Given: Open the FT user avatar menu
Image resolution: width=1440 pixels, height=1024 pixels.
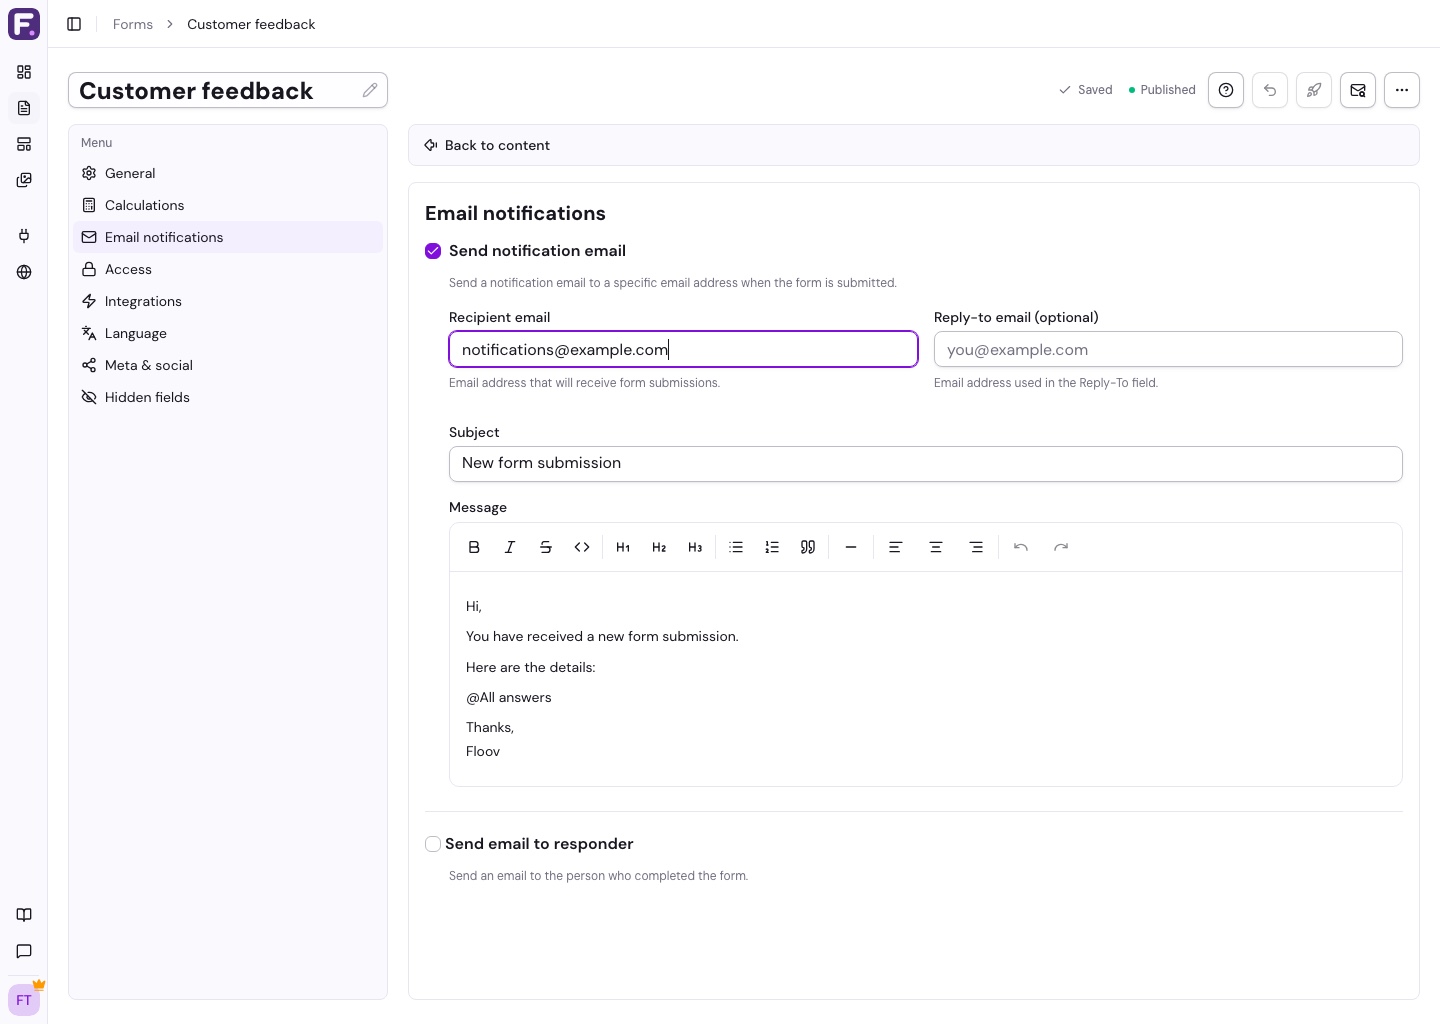Looking at the screenshot, I should pos(24,1000).
